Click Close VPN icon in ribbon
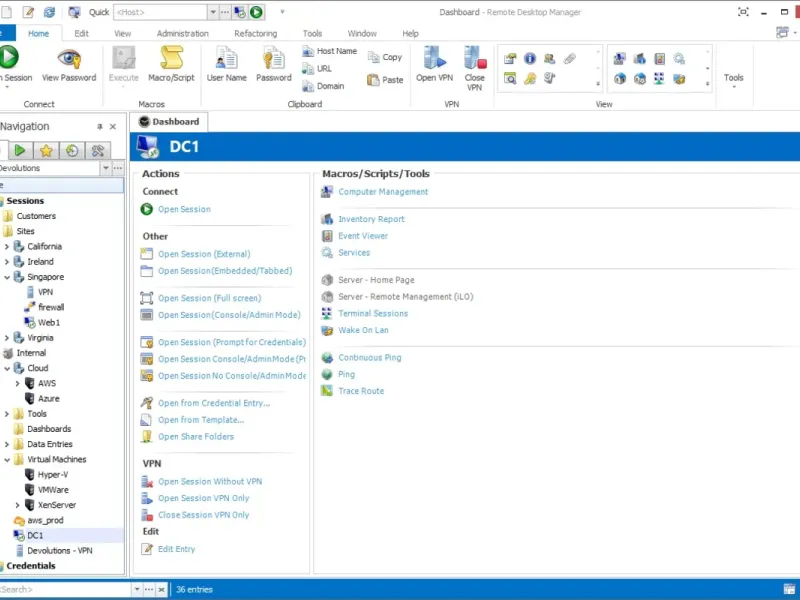The height and width of the screenshot is (600, 800). [474, 57]
